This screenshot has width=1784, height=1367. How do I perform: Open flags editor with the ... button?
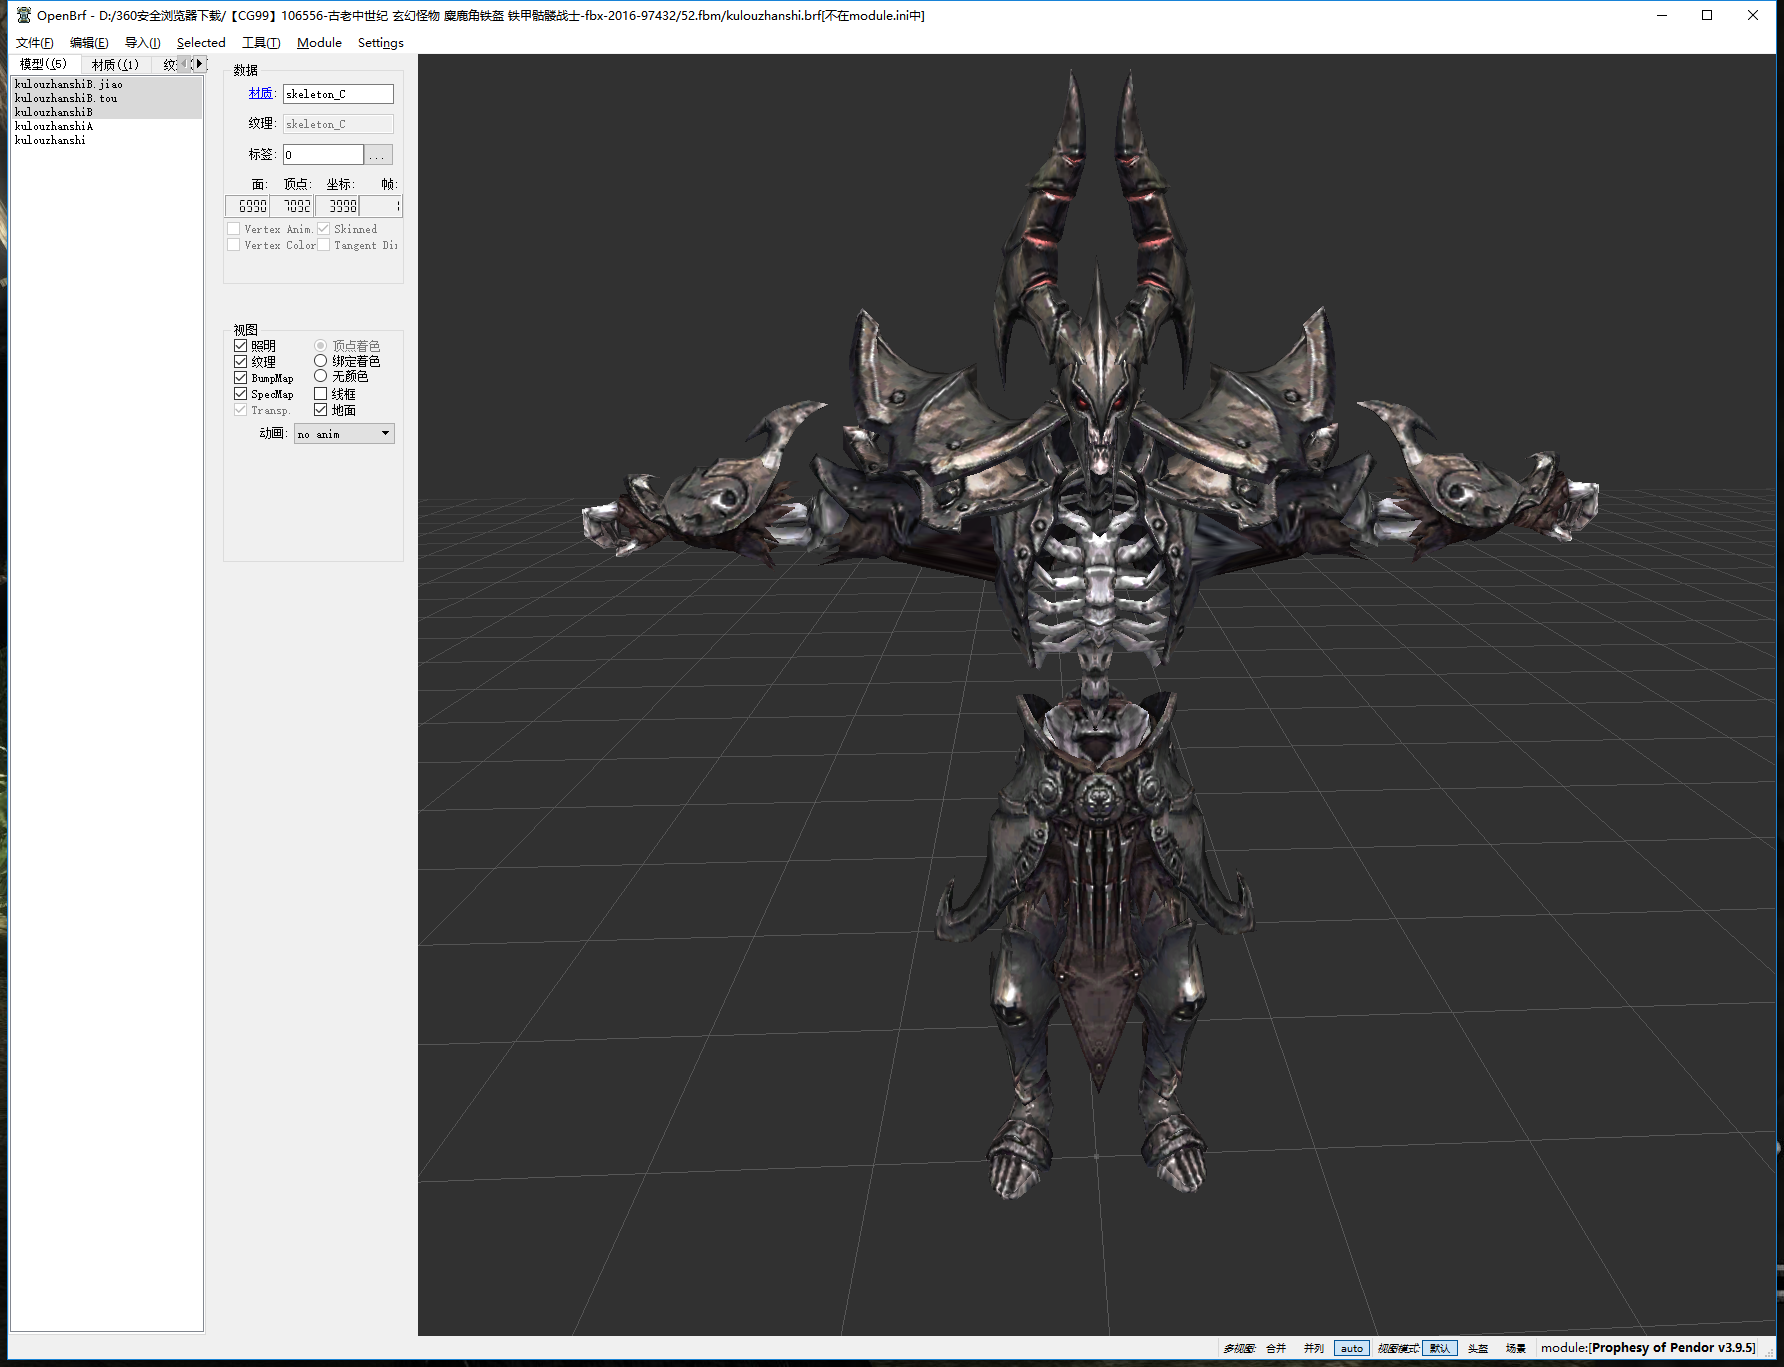click(378, 155)
